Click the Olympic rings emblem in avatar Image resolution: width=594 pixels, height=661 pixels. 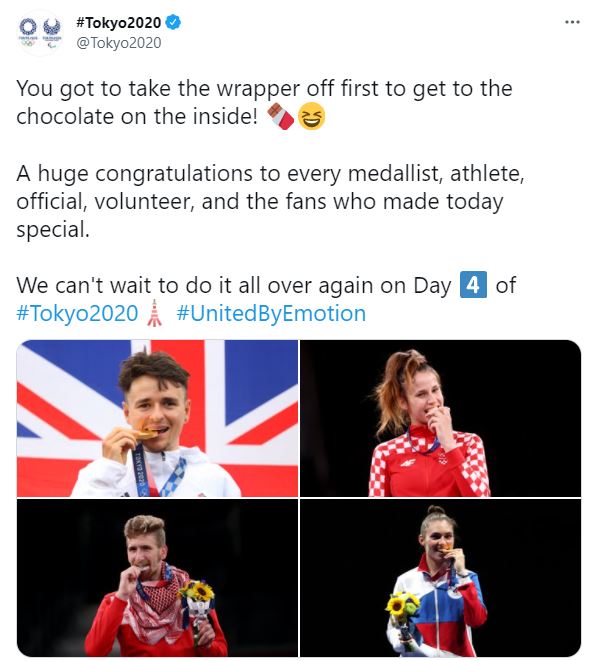click(28, 32)
